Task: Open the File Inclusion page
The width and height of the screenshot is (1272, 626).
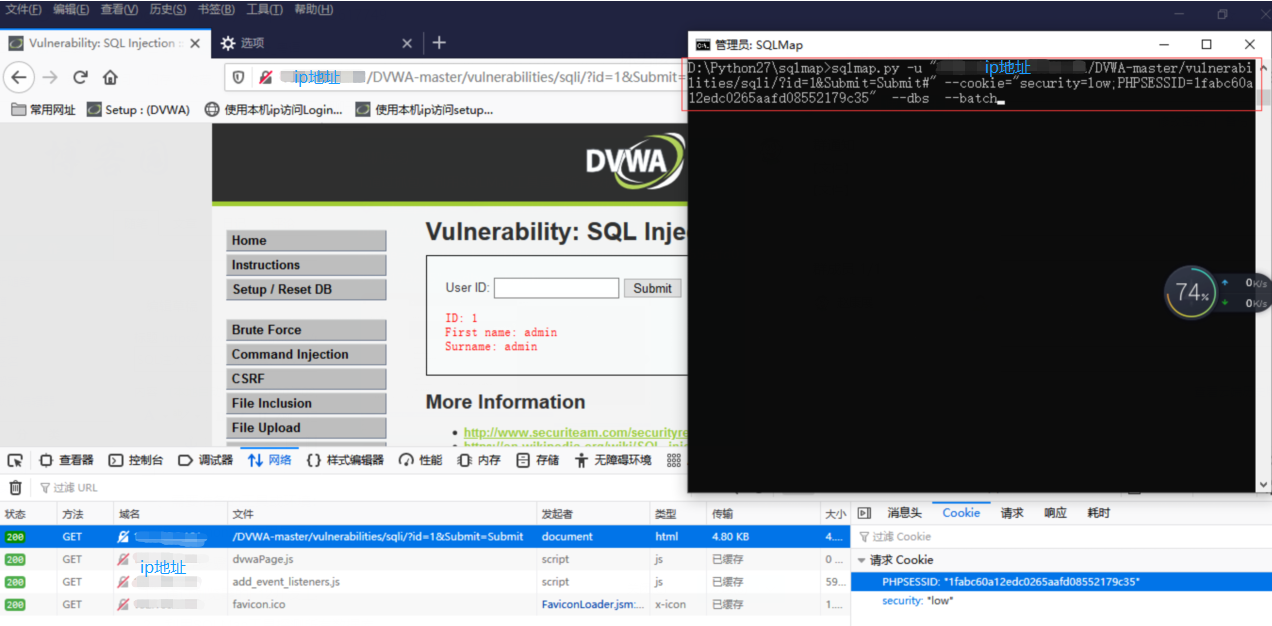Action: 306,403
